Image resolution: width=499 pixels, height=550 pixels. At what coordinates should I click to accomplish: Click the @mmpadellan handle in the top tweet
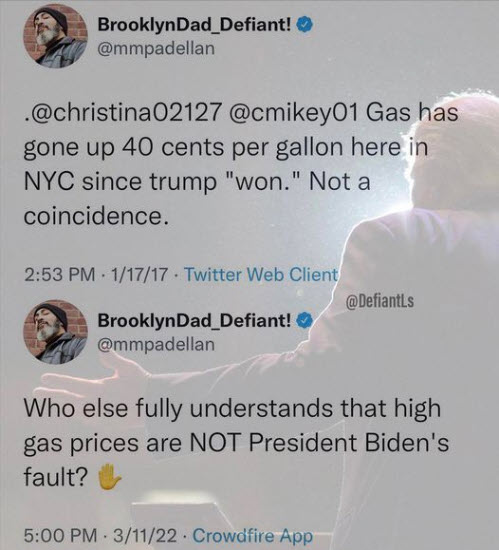click(156, 48)
